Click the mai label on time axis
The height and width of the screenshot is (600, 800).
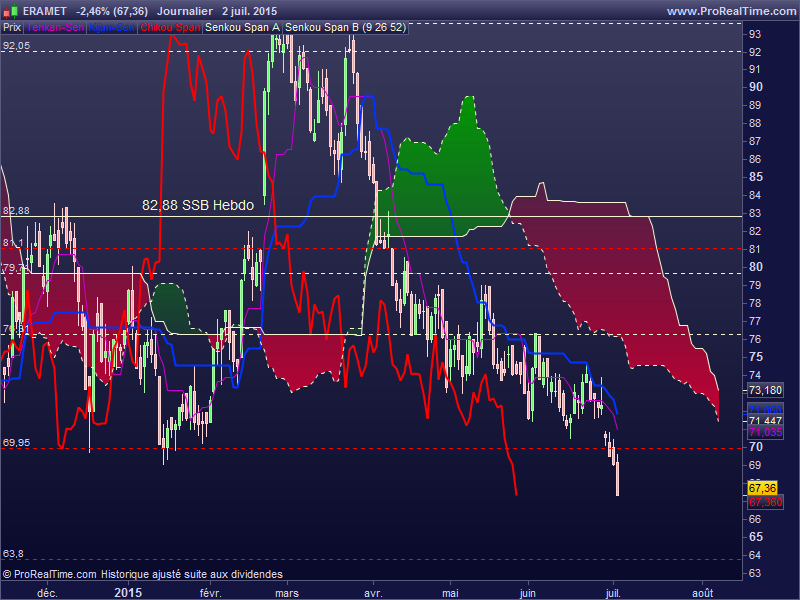tap(450, 593)
